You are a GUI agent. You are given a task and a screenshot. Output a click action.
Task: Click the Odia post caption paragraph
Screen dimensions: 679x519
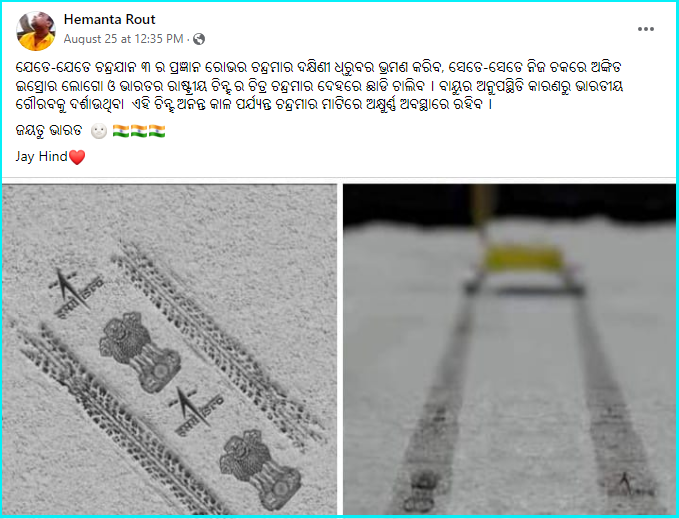[x=319, y=86]
